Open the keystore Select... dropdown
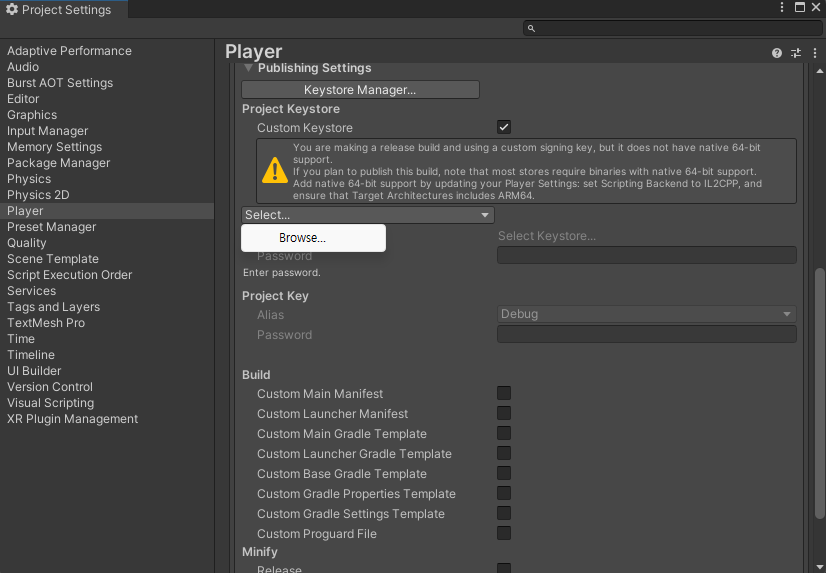This screenshot has width=826, height=573. (x=368, y=215)
